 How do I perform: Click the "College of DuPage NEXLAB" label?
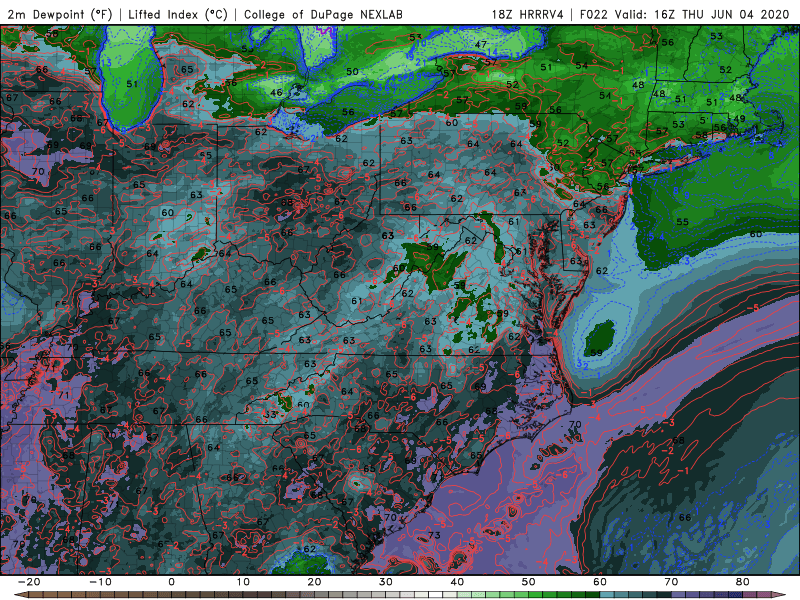click(x=323, y=14)
